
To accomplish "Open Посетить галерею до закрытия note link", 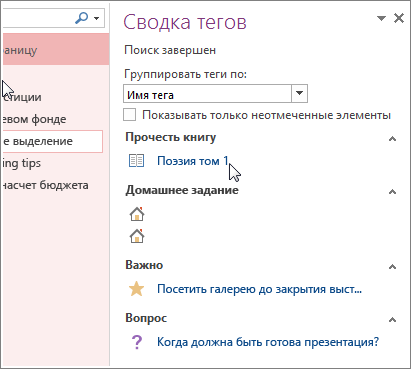I will [x=259, y=289].
